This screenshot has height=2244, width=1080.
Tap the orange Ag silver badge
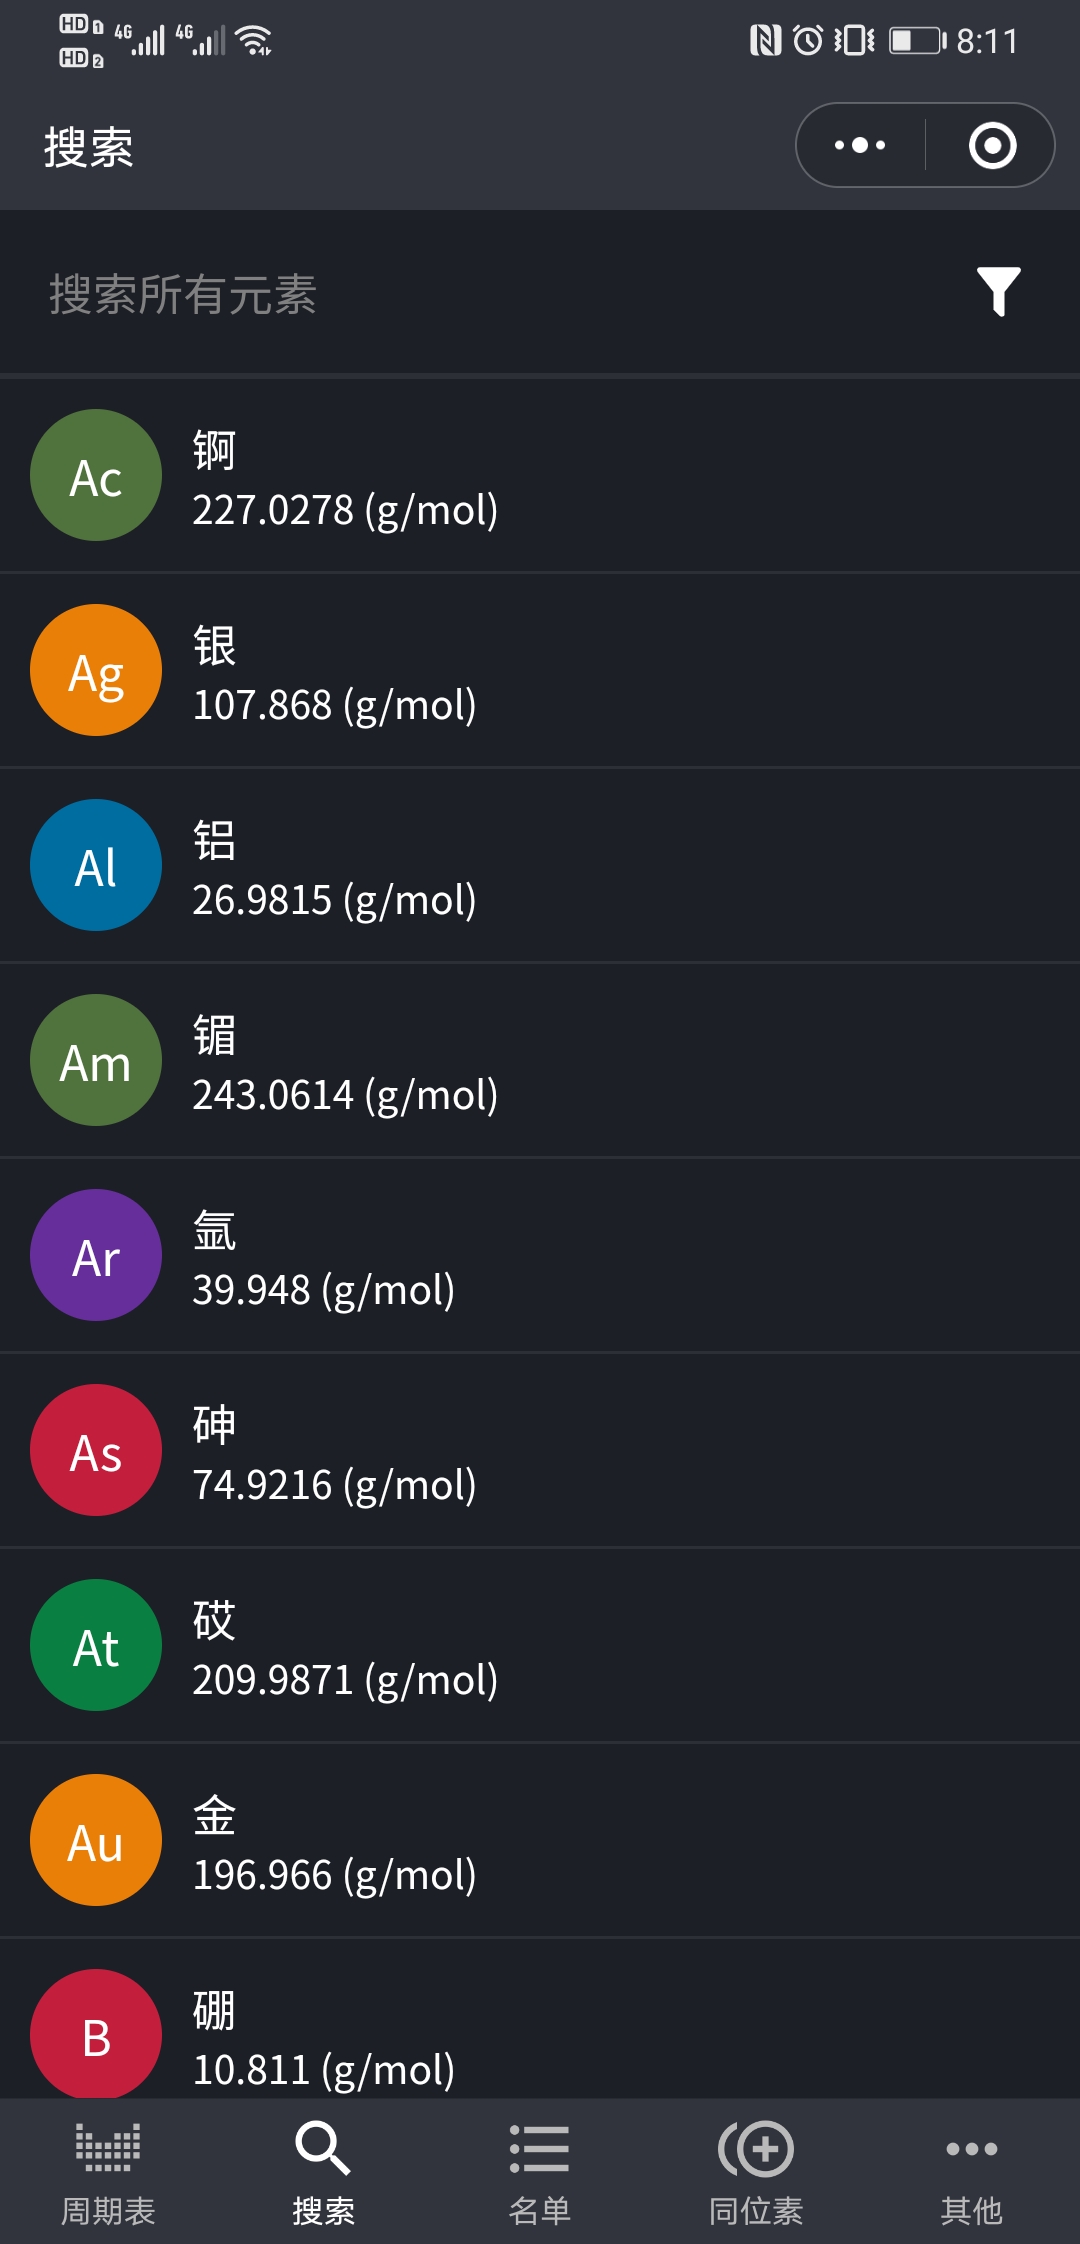(x=96, y=670)
